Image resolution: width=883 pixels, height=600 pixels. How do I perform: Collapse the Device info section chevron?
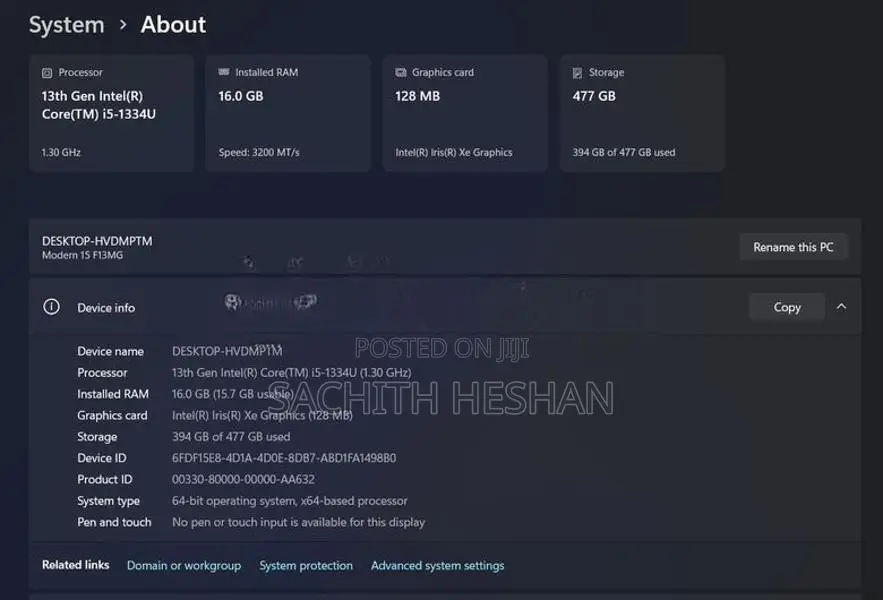pos(841,307)
